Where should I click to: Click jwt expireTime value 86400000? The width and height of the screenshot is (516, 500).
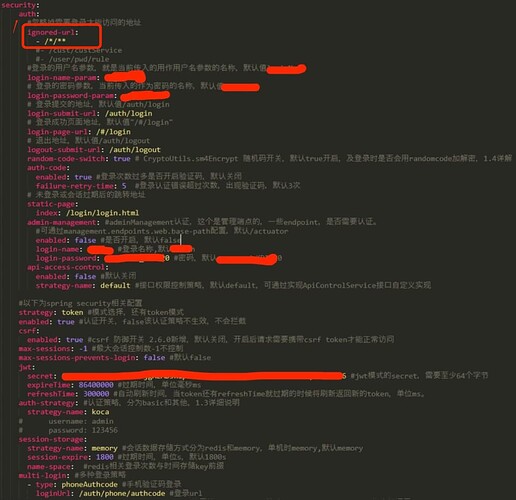pyautogui.click(x=96, y=385)
